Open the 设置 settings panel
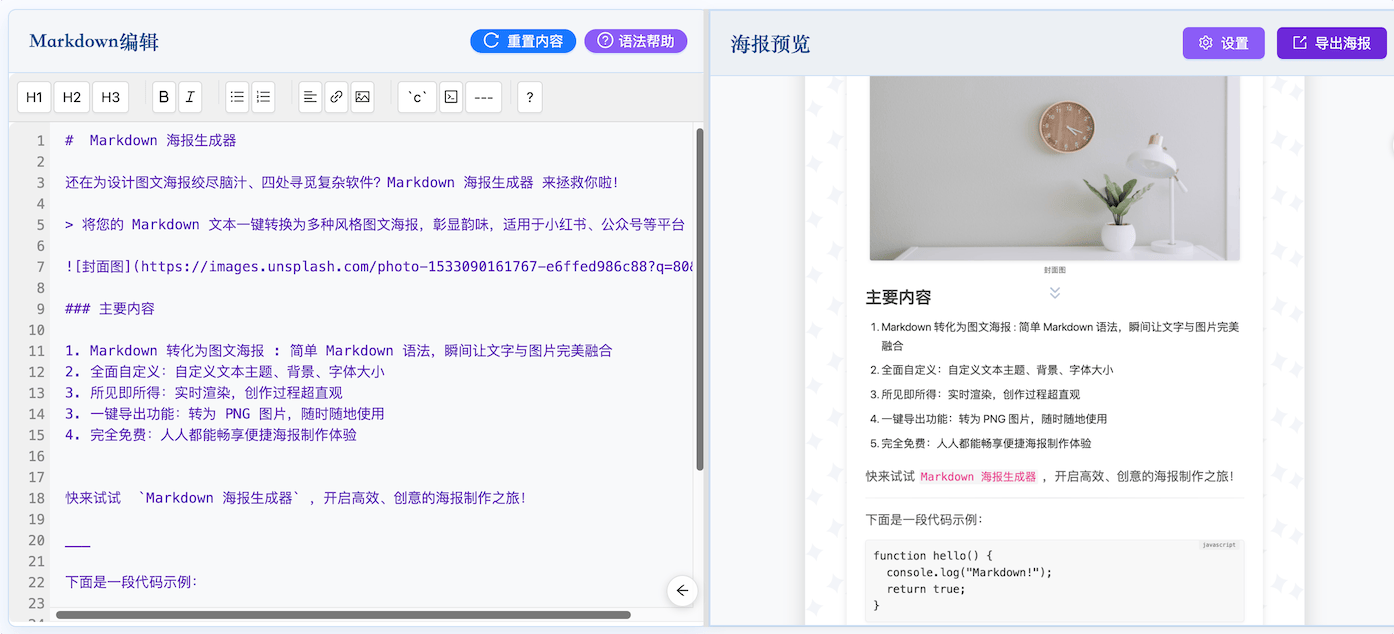 tap(1224, 43)
